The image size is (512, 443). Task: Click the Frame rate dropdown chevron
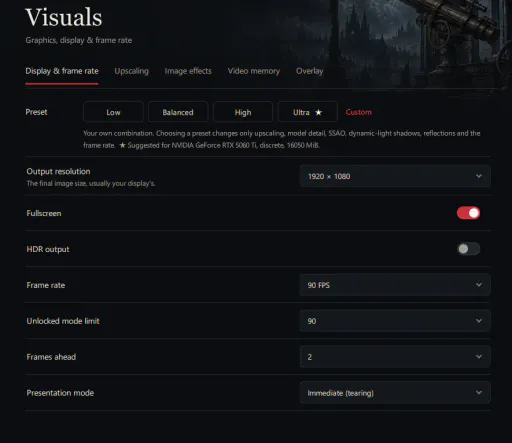pyautogui.click(x=479, y=285)
